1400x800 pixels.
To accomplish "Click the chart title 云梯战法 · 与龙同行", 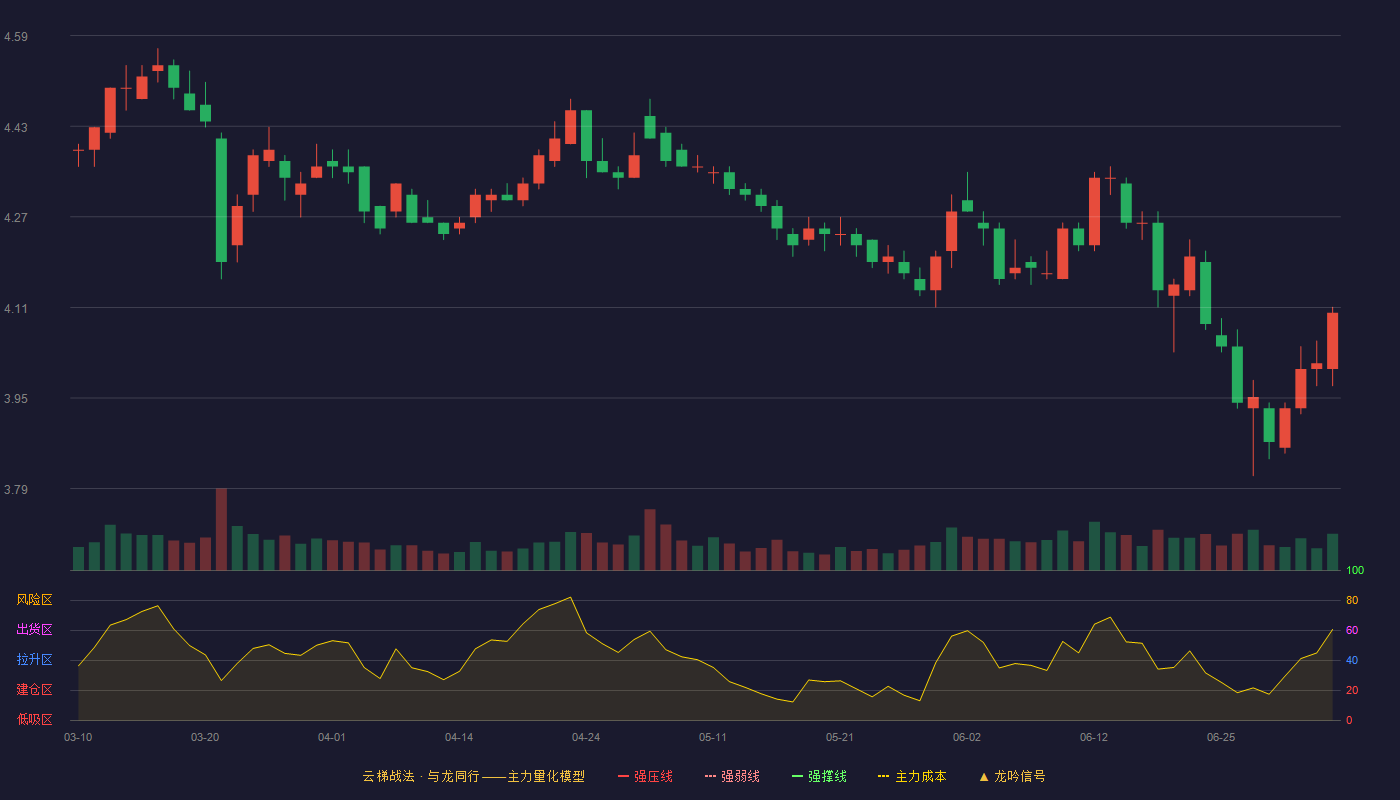I will point(420,776).
